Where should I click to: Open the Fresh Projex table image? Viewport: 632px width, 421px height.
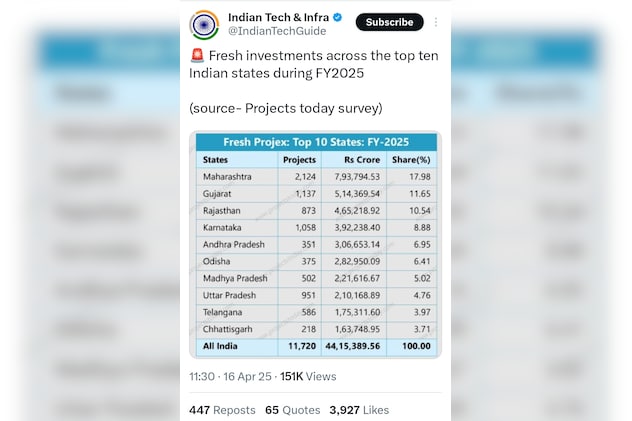tap(315, 244)
